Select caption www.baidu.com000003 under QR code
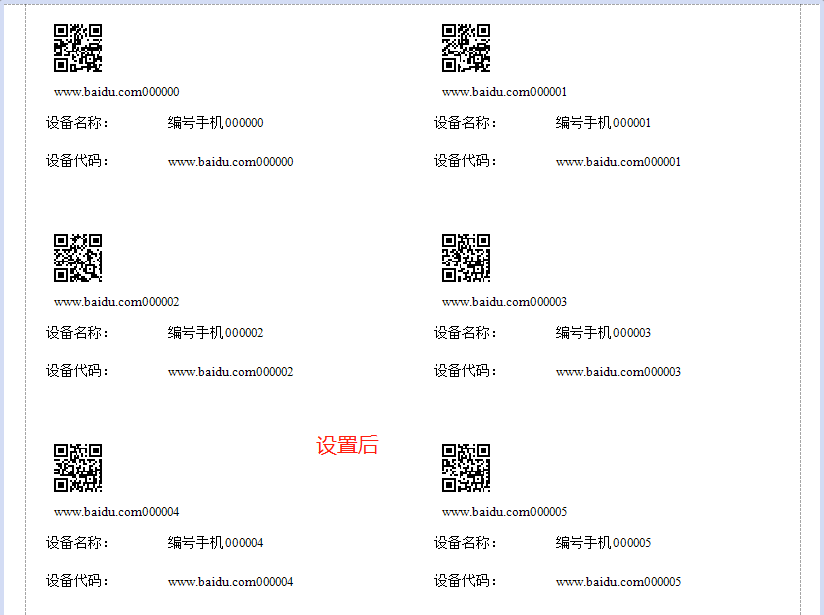 point(504,302)
